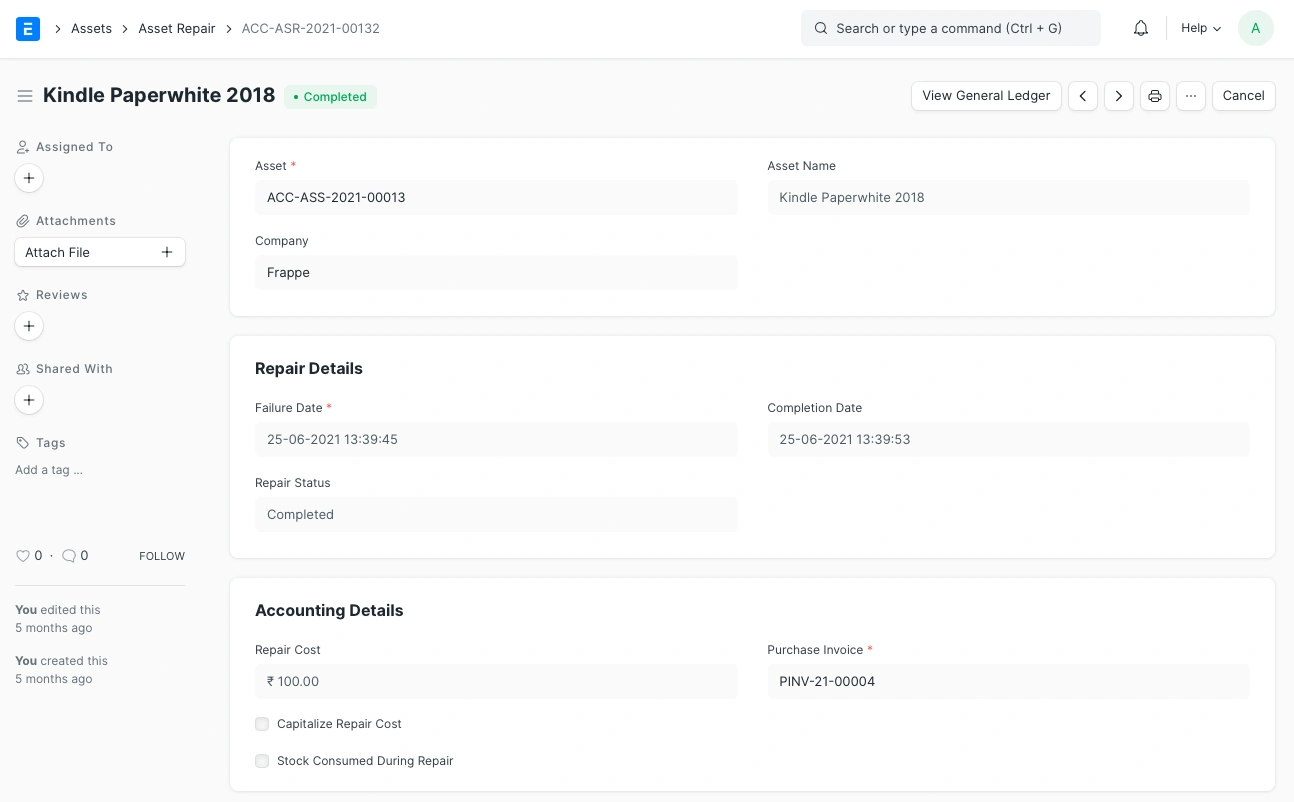
Task: Click the print icon button
Action: [x=1155, y=96]
